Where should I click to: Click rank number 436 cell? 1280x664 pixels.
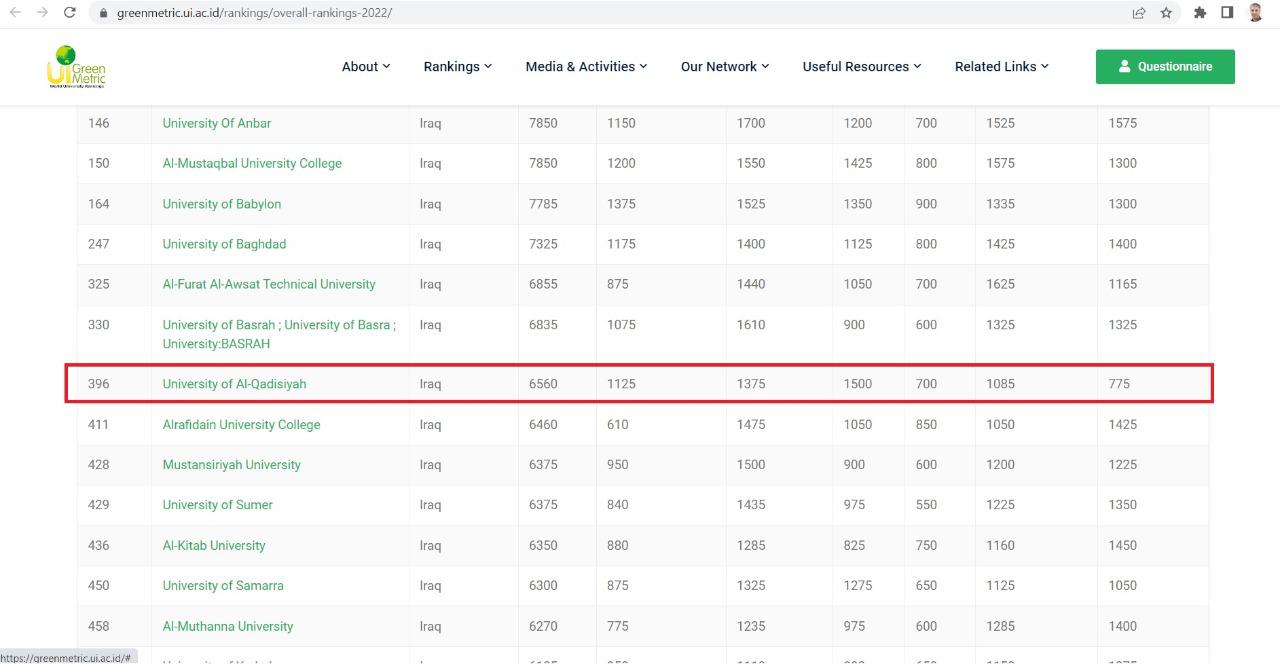tap(99, 545)
